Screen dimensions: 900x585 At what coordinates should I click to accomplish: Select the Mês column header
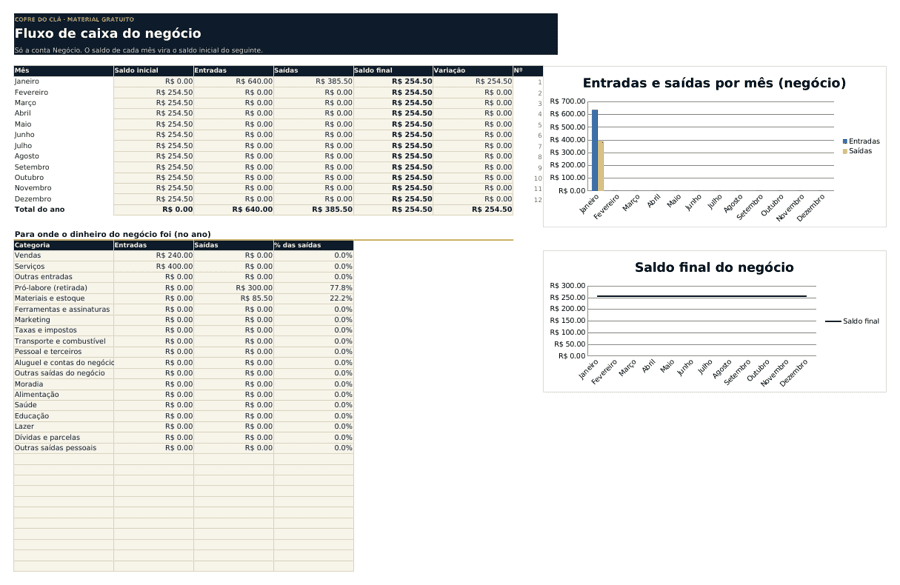pyautogui.click(x=64, y=71)
